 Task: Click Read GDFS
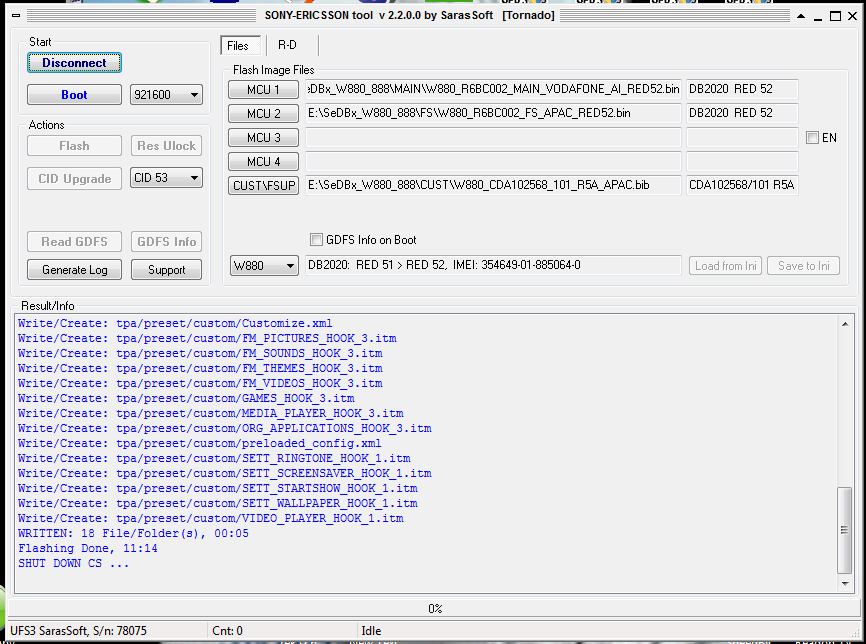(74, 241)
